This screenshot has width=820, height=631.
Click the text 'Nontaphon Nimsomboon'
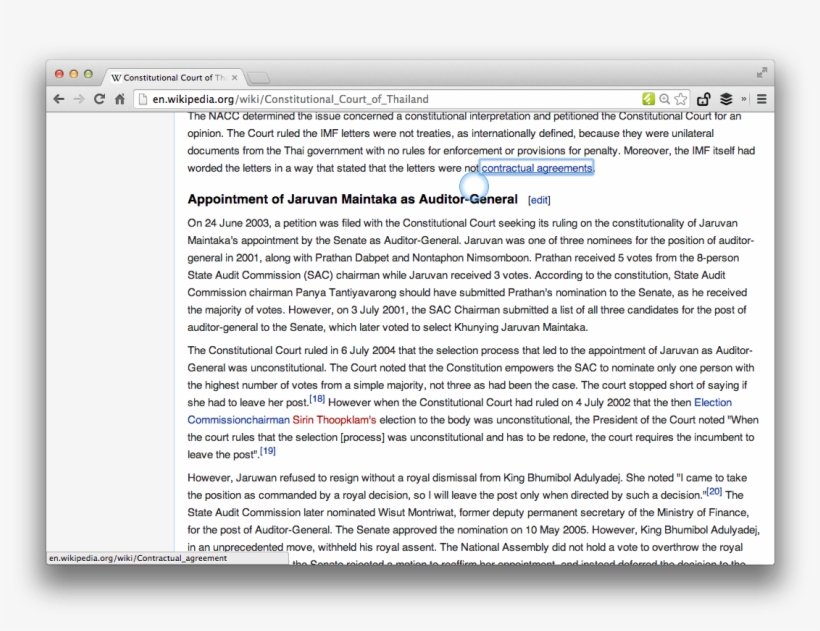click(x=470, y=258)
